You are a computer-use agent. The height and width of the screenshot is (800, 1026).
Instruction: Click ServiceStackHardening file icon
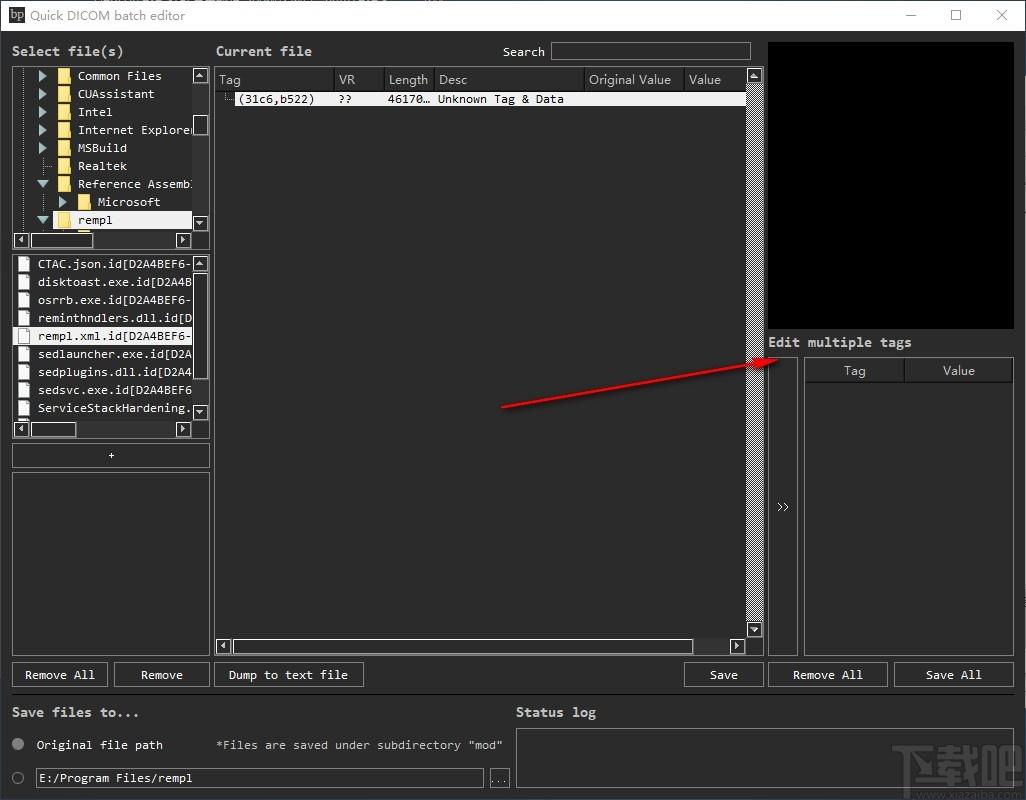point(24,408)
